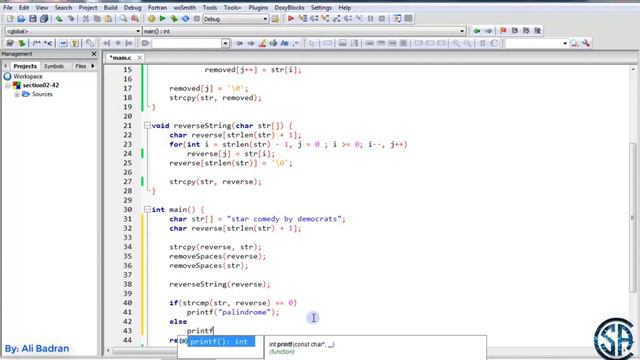Click the Zoom in icon on toolbar
This screenshot has height=360, width=640.
coord(456,43)
